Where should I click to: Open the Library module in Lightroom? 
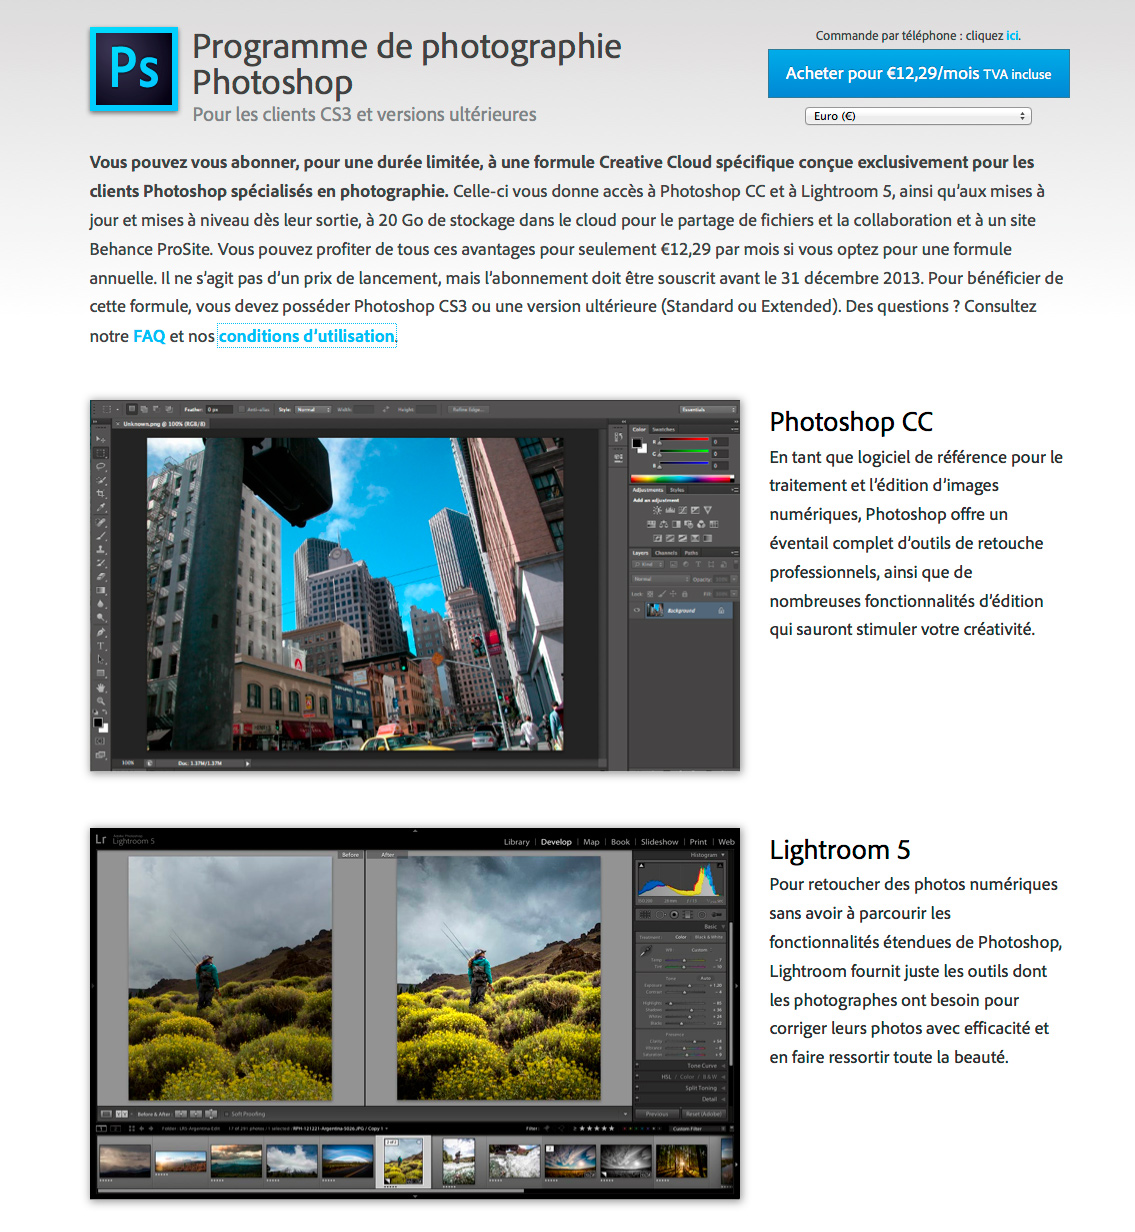pos(517,842)
